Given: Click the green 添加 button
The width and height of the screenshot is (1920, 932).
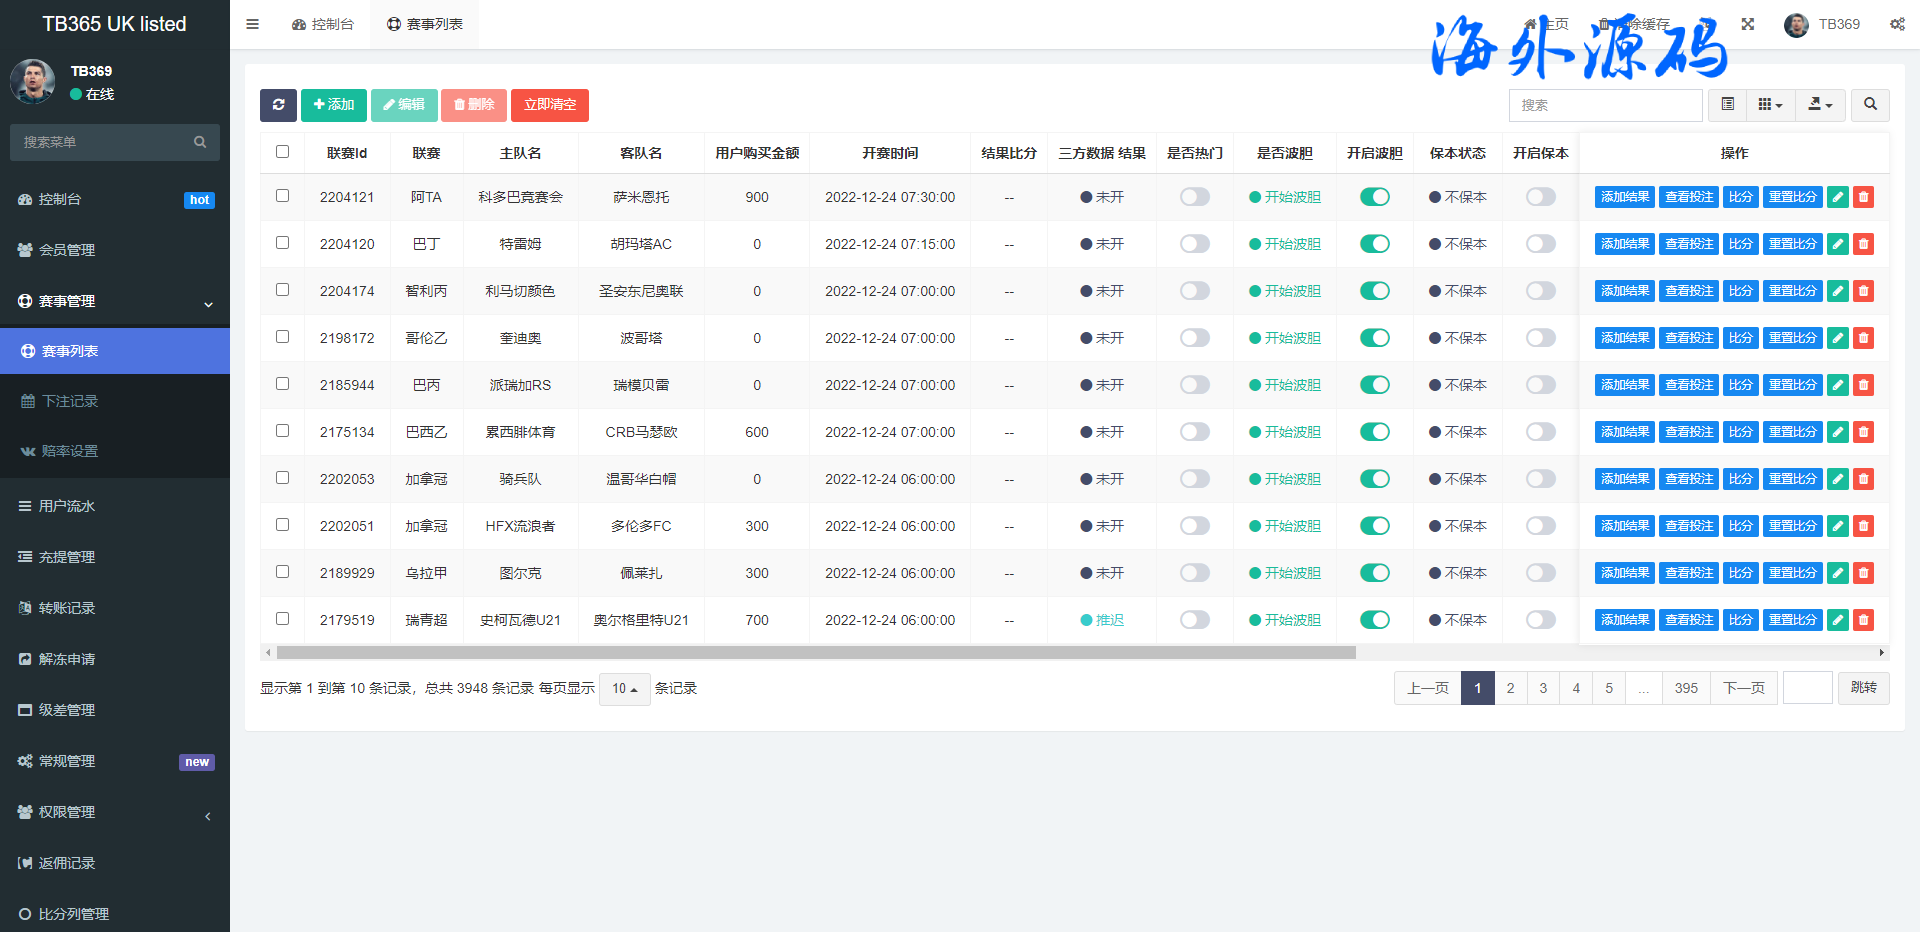Looking at the screenshot, I should [334, 105].
